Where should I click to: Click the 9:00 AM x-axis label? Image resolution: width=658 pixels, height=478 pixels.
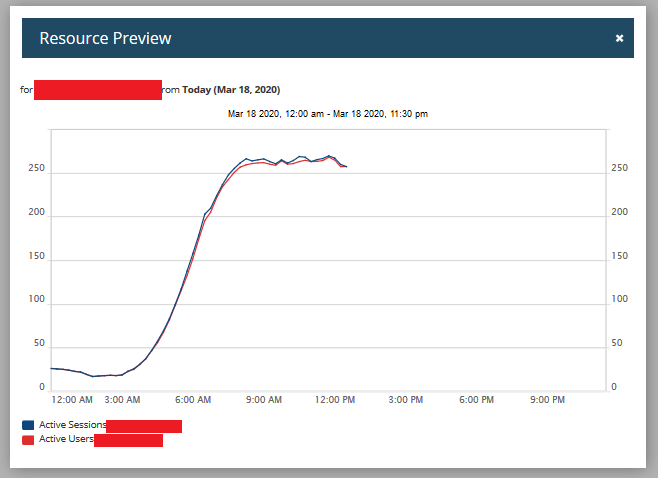click(x=264, y=400)
